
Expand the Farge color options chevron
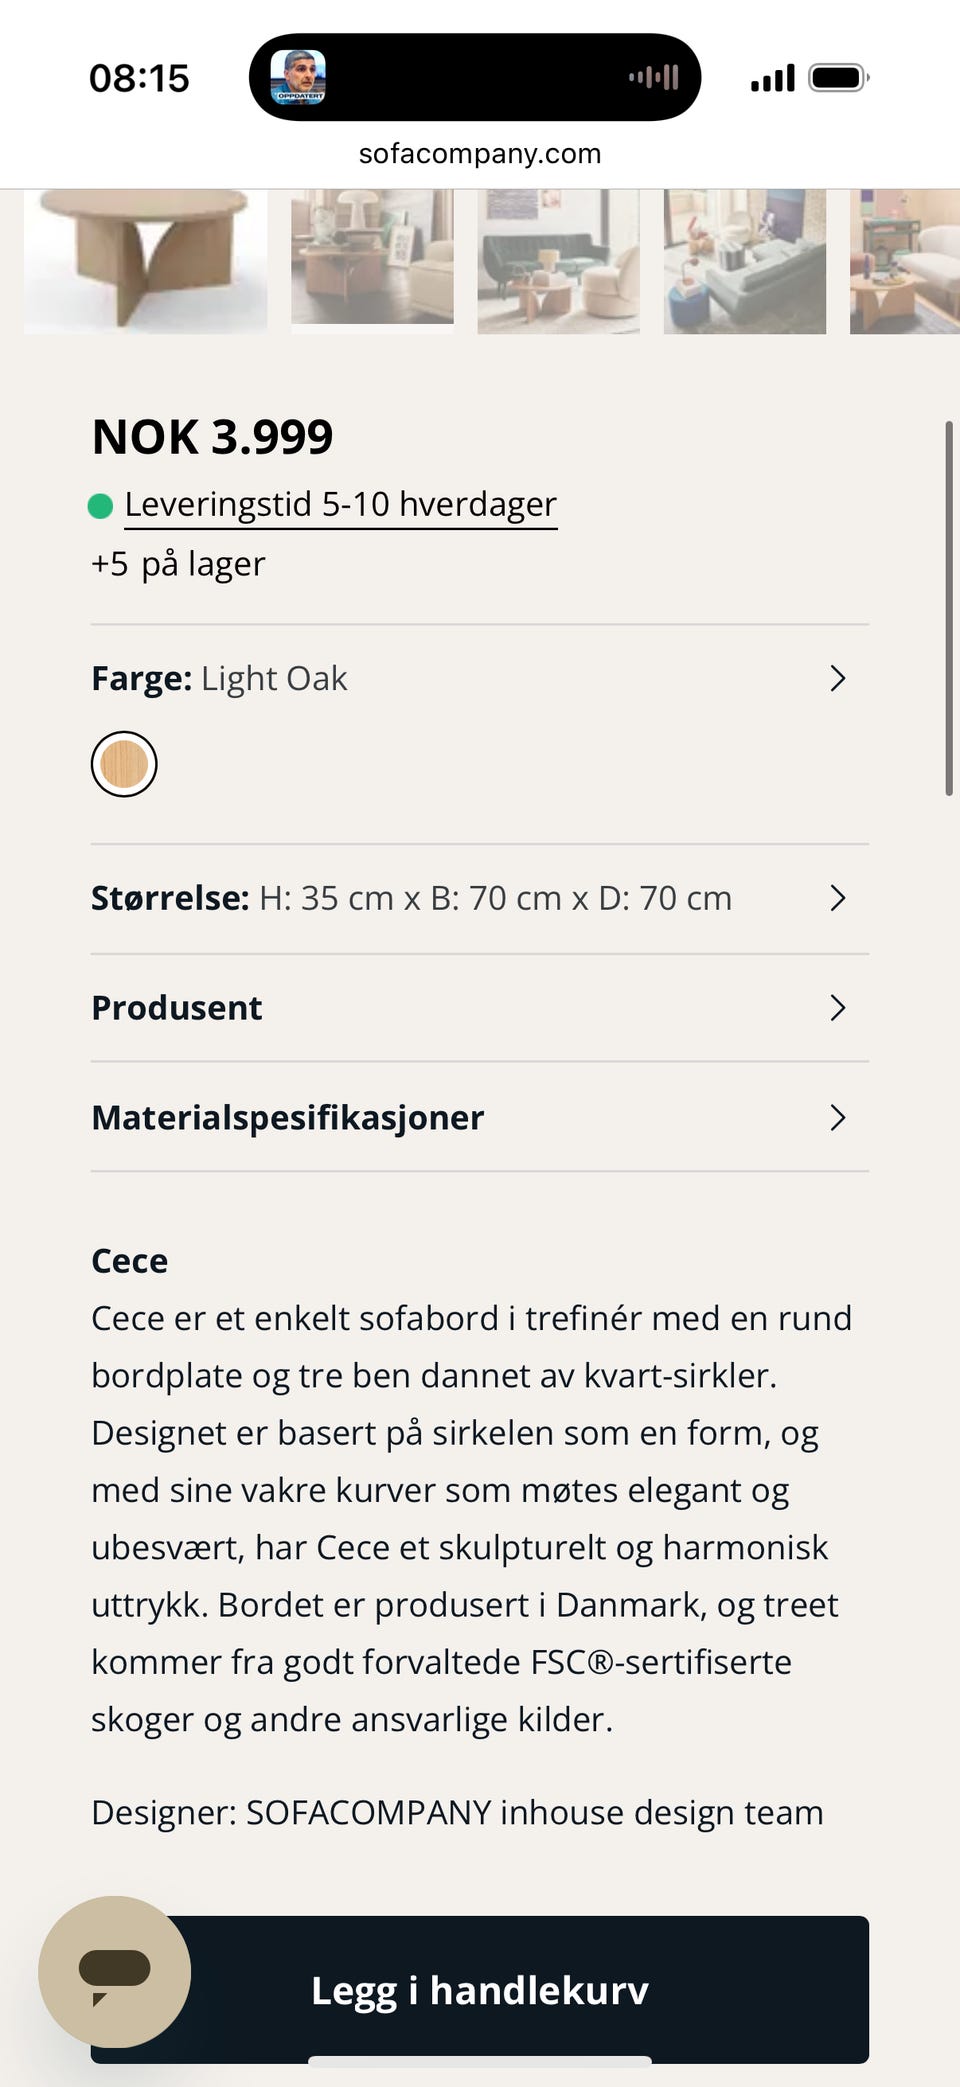tap(838, 679)
